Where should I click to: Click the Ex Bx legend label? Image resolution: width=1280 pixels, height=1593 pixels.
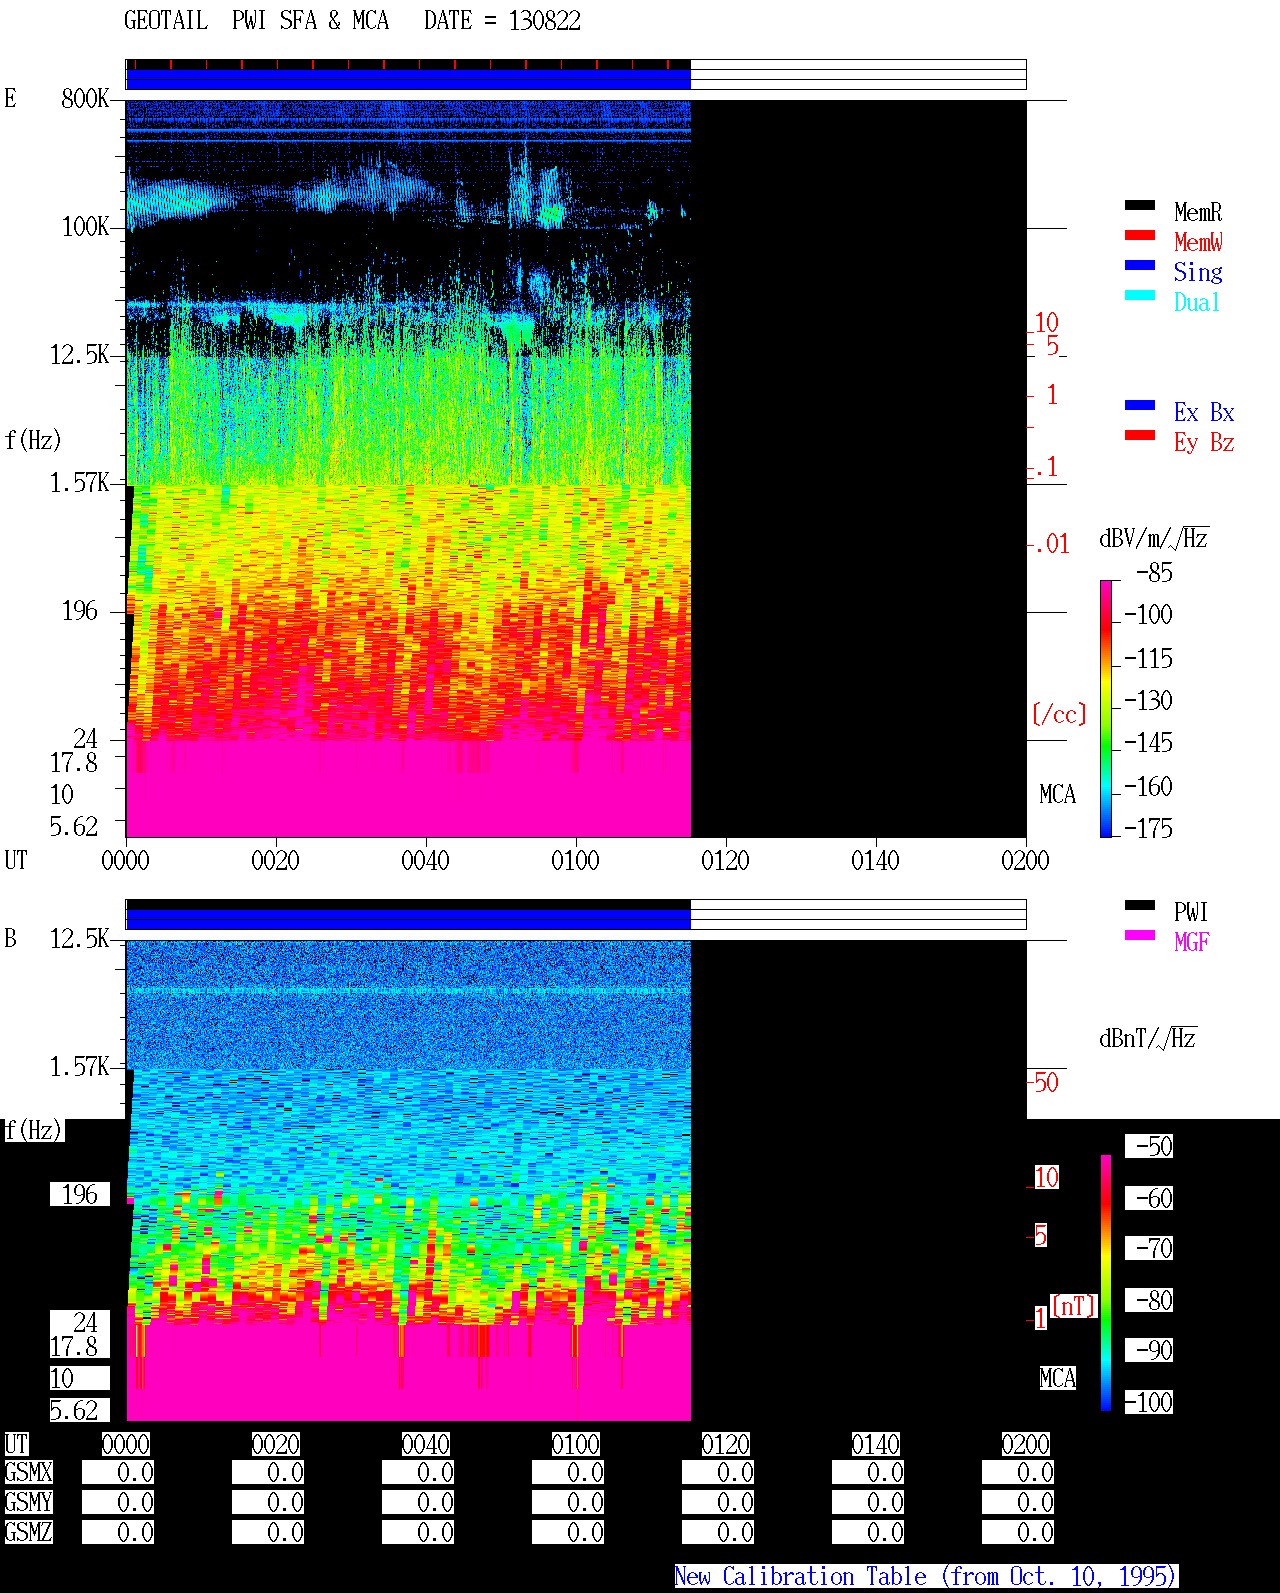point(1204,412)
